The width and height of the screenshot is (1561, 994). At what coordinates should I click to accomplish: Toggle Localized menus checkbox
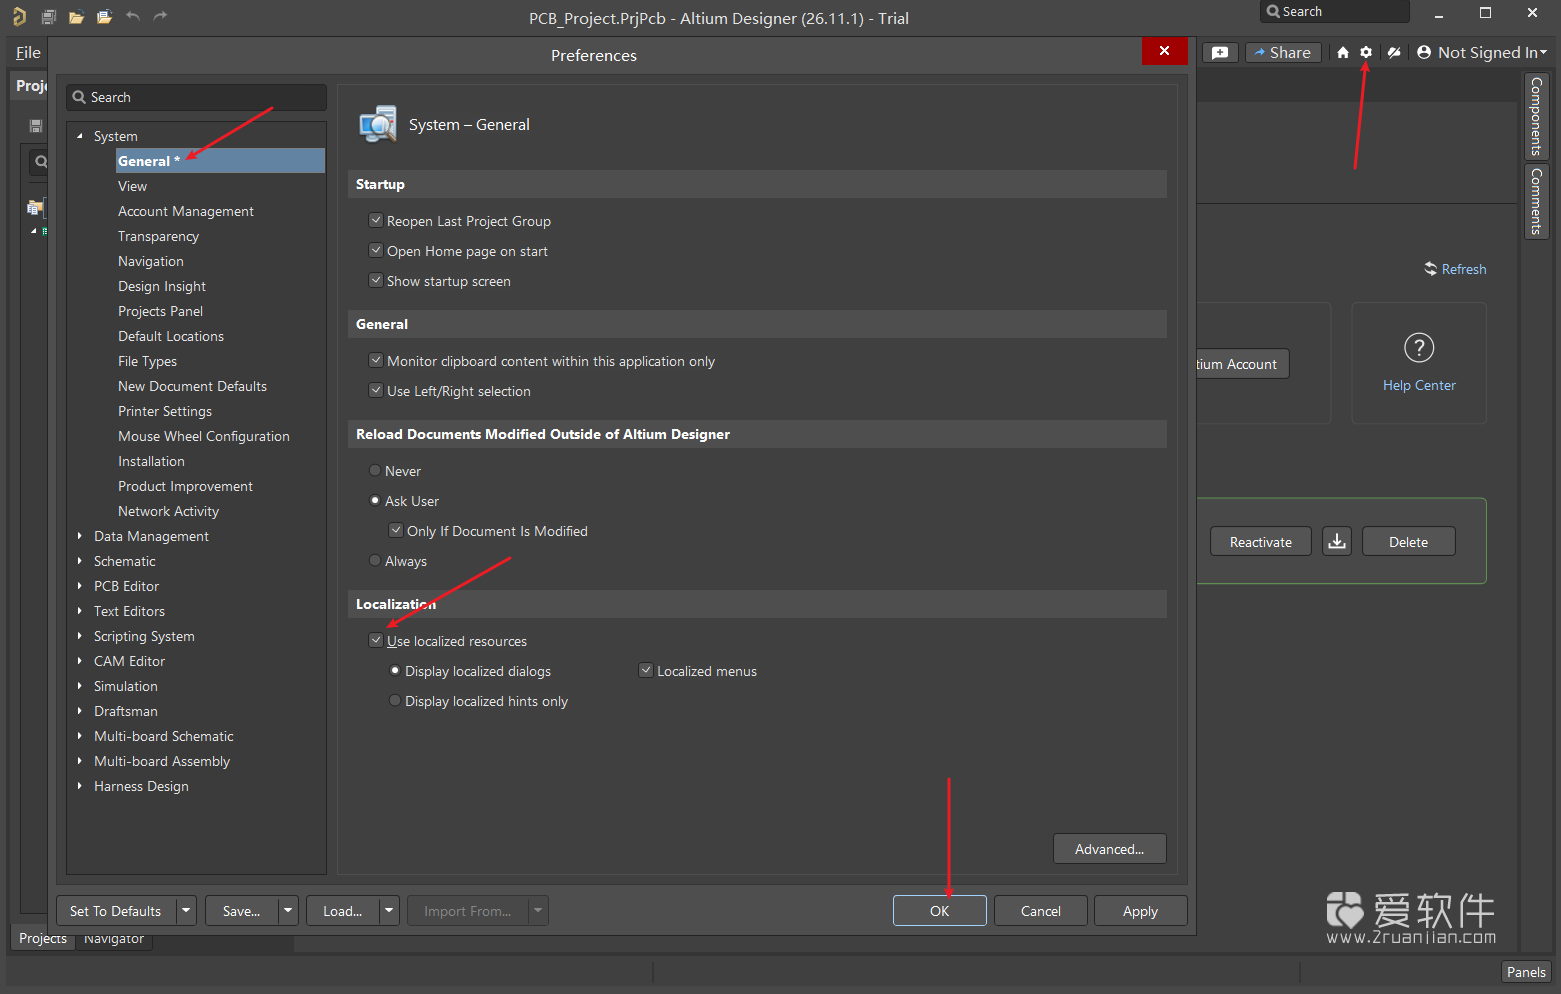click(x=646, y=670)
